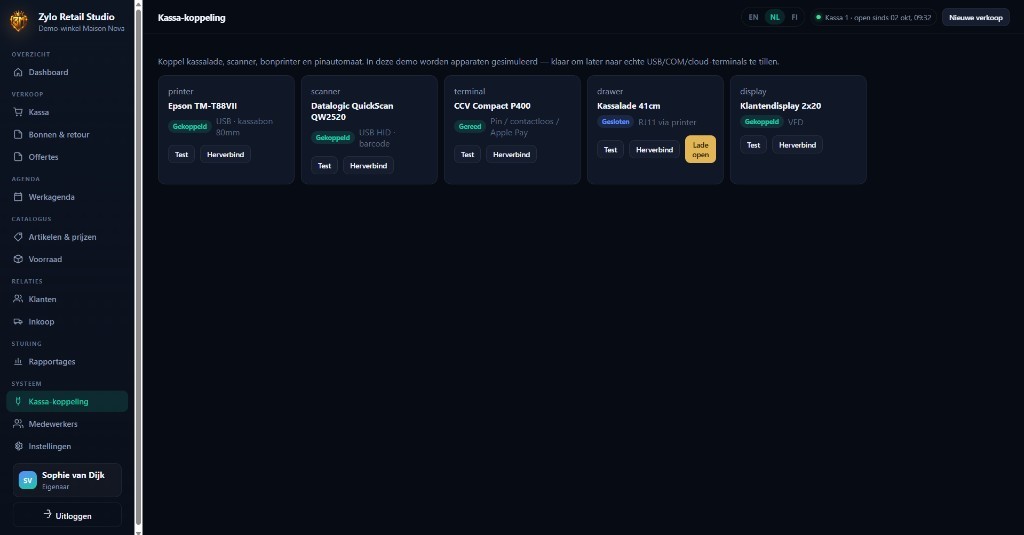The height and width of the screenshot is (535, 1024).
Task: Click Herverbind on the Klantendisplay 2x20 card
Action: (x=797, y=145)
